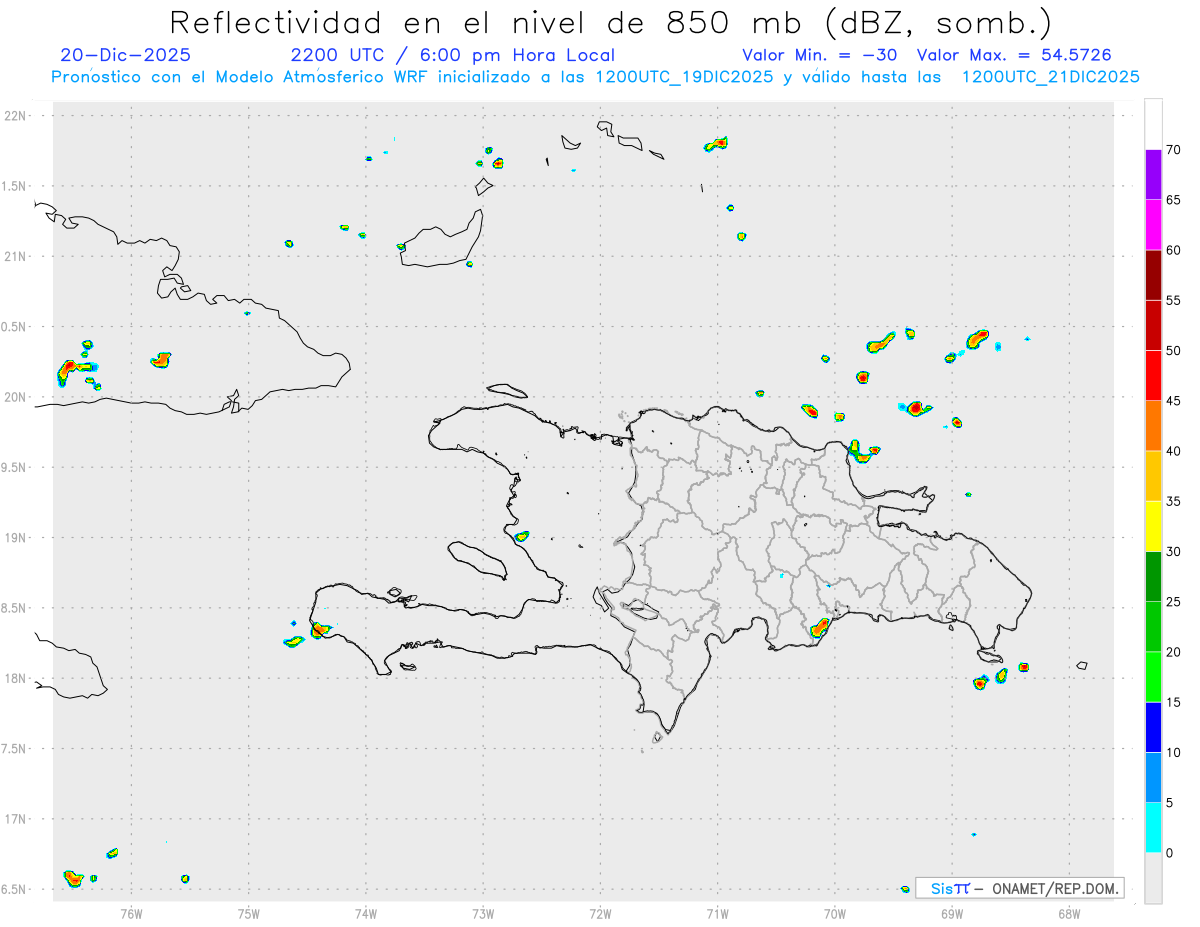Click the colorbar value label '10'
This screenshot has height=927, width=1200.
[x=1172, y=752]
